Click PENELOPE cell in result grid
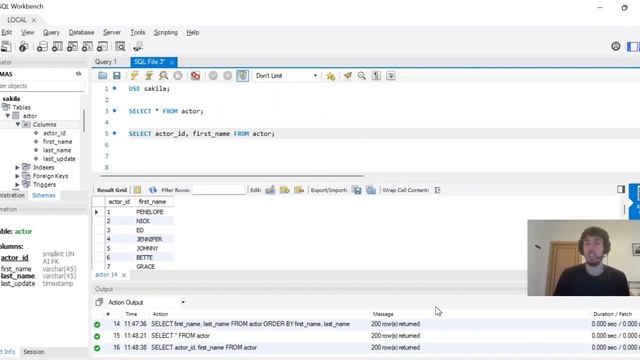Screen dimensions: 640x360 coord(149,212)
